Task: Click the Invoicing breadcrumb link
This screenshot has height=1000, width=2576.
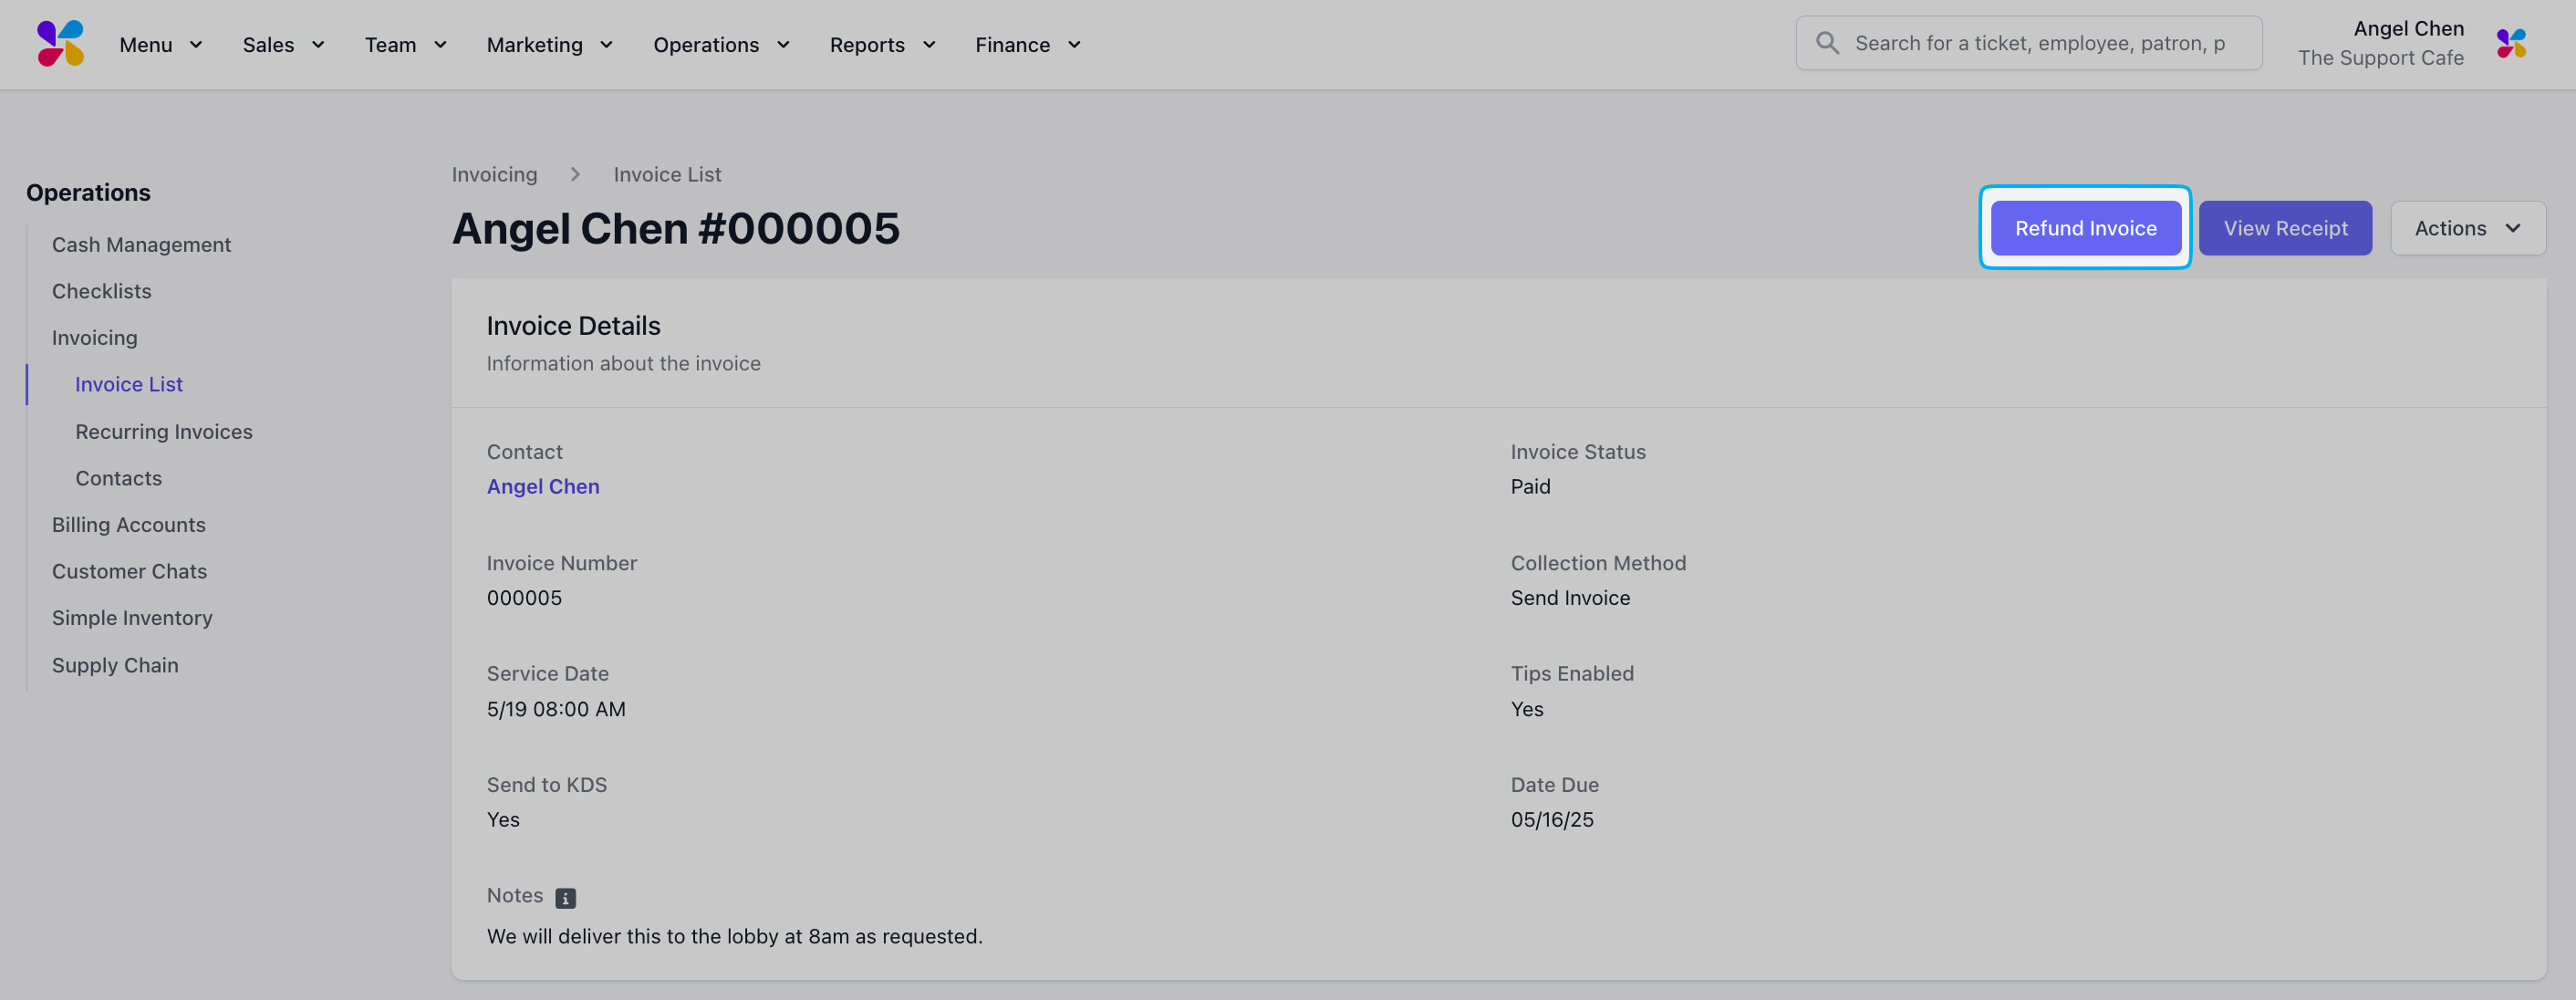Action: (494, 174)
